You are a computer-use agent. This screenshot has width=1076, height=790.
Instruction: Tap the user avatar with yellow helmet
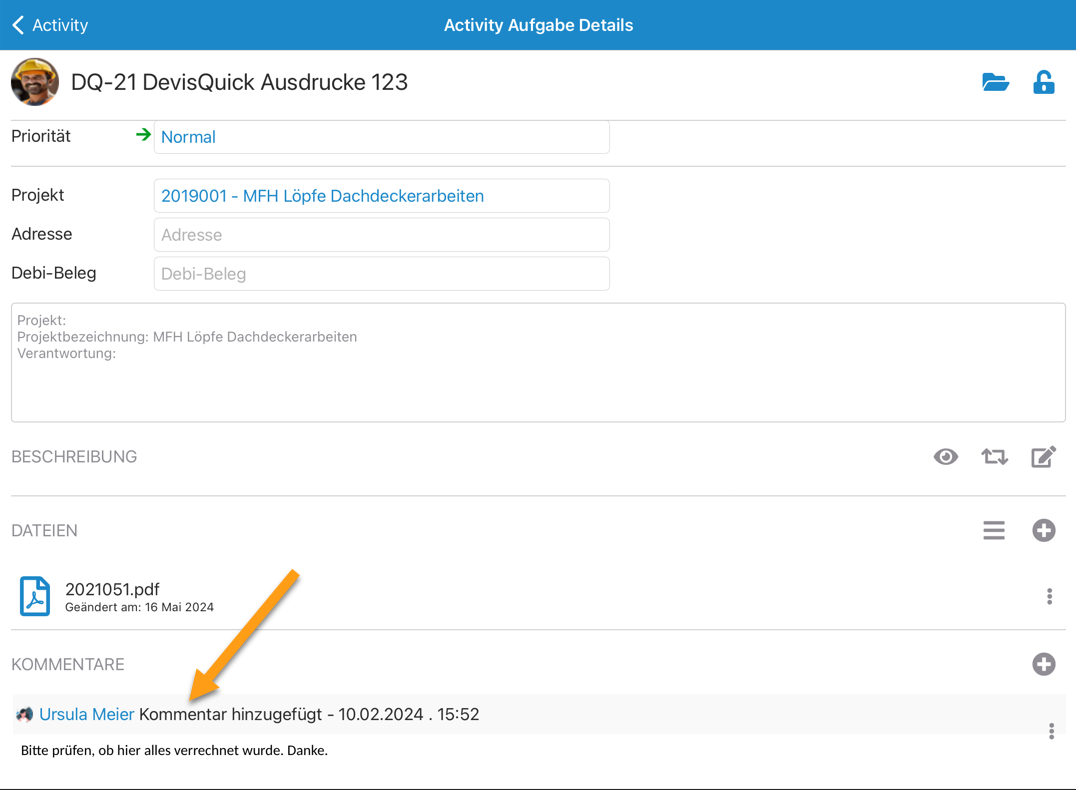click(x=35, y=82)
